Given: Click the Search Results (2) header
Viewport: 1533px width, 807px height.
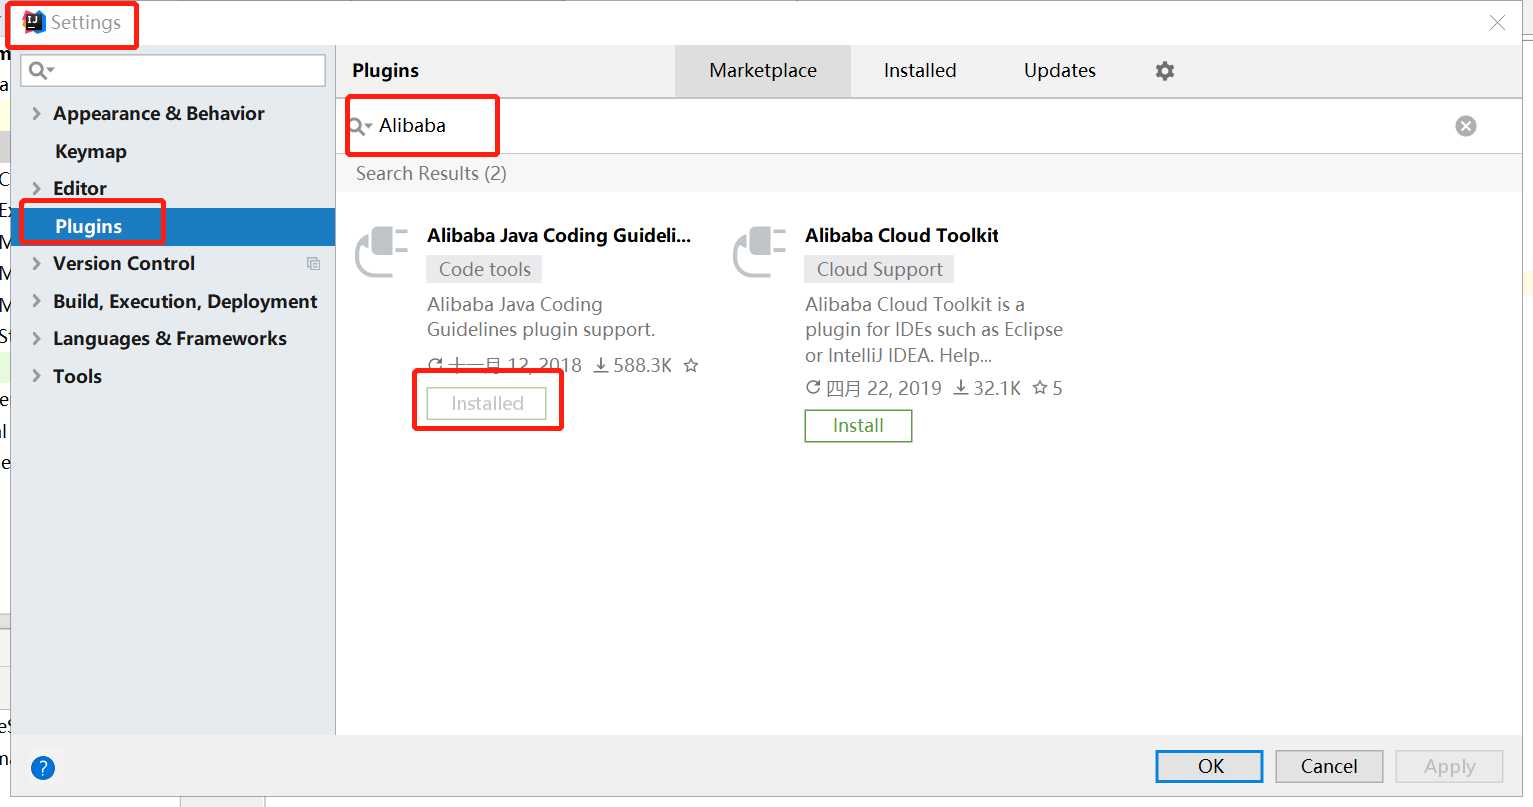Looking at the screenshot, I should pos(431,174).
